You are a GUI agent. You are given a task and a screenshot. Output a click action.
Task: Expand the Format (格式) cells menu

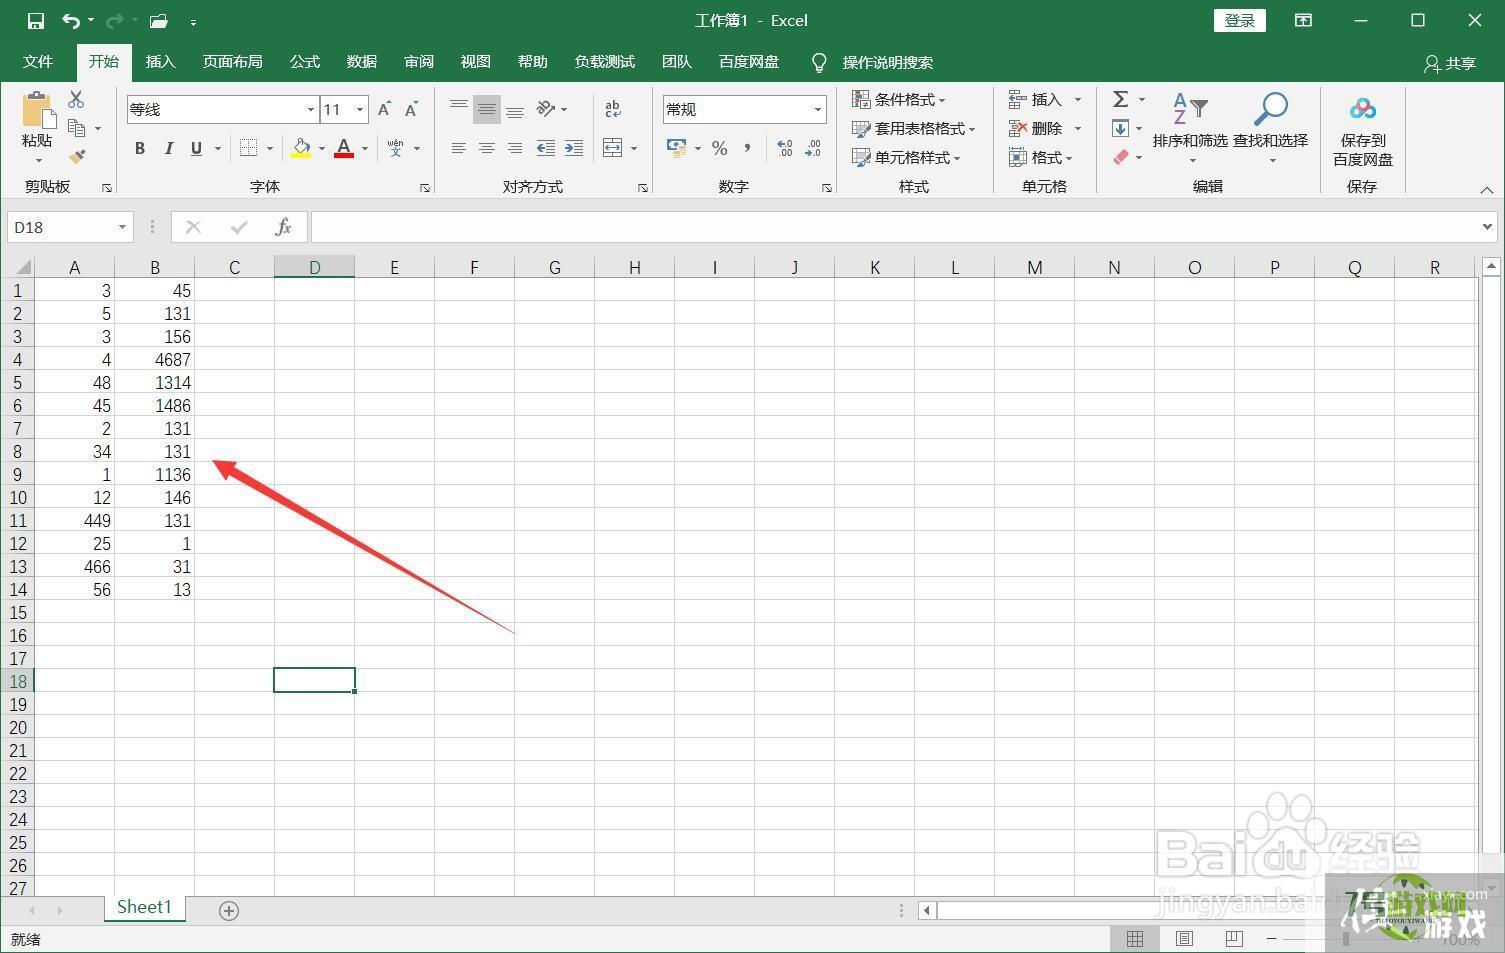[x=1041, y=157]
